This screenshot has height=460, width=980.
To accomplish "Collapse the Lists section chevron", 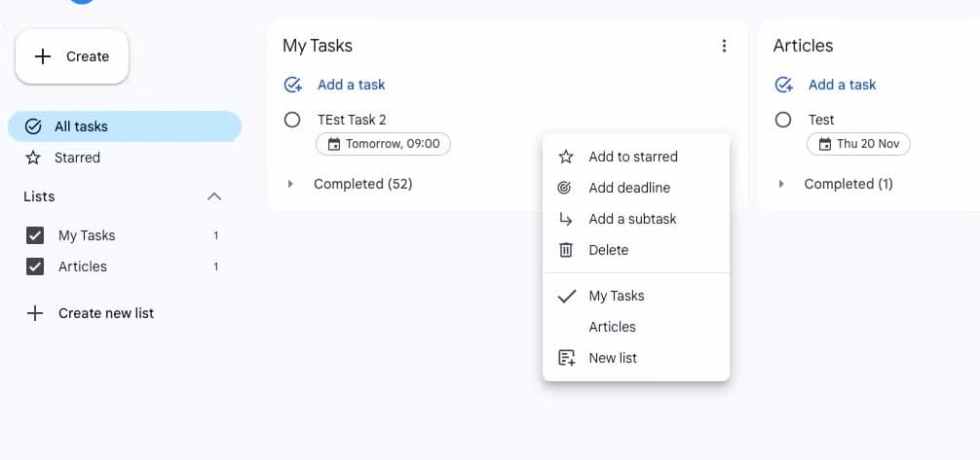I will point(214,197).
